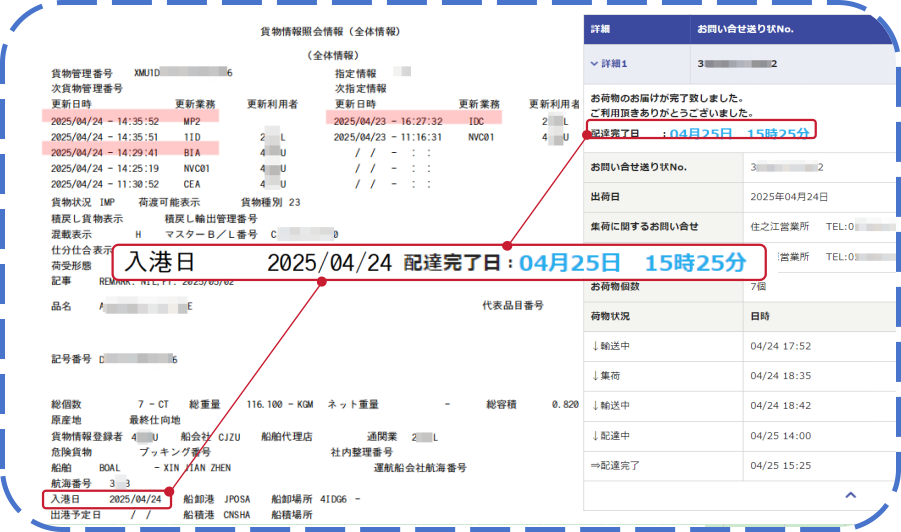The image size is (901, 532).
Task: Select the 詳細 column header
Action: point(602,27)
